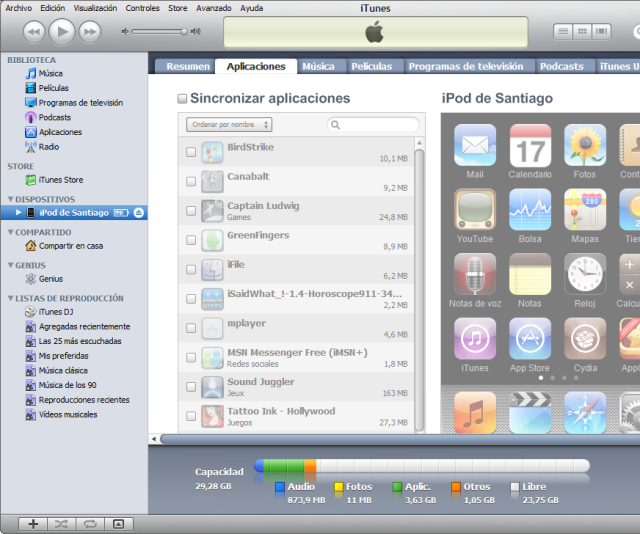Select the Cydia app icon
The height and width of the screenshot is (534, 640).
pyautogui.click(x=584, y=338)
